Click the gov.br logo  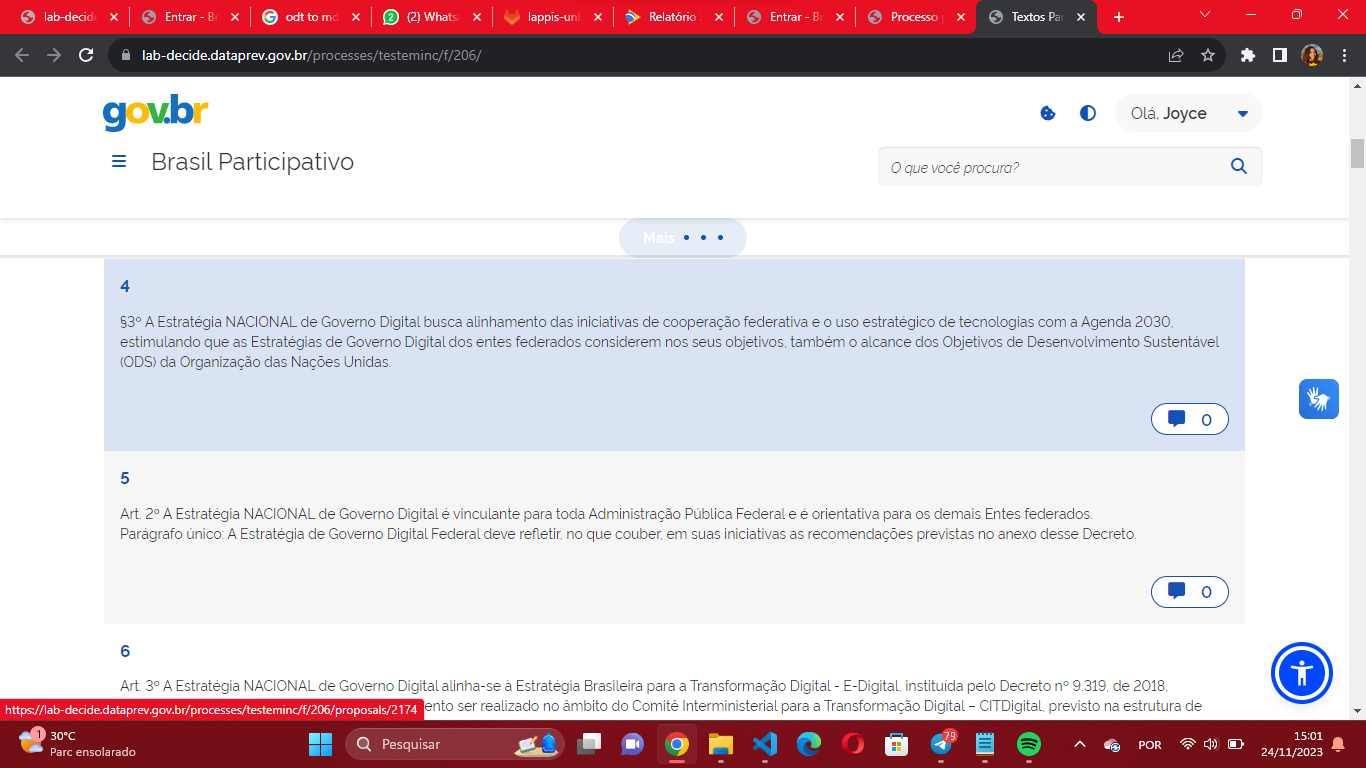155,113
